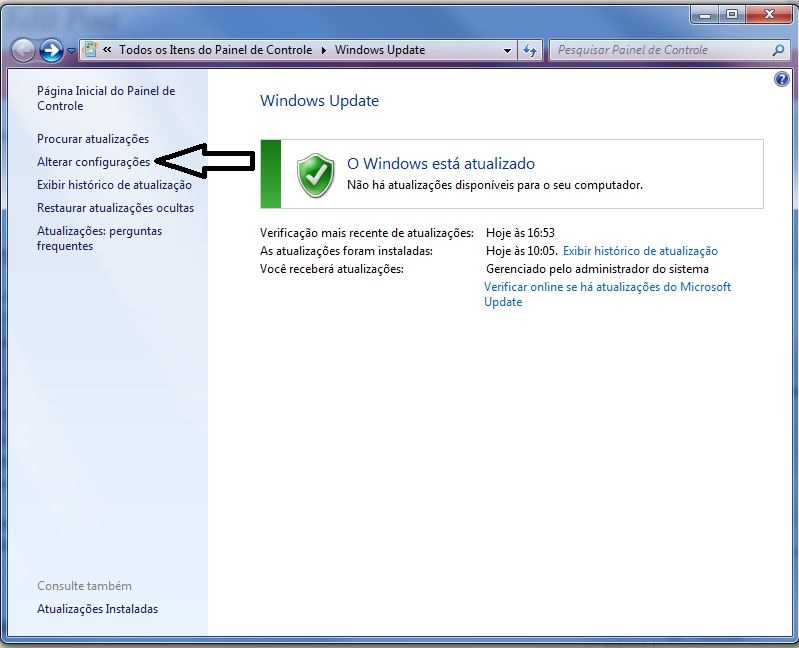This screenshot has height=648, width=799.
Task: Go to 'Página Inicial do Painel de Controle'
Action: coord(105,98)
